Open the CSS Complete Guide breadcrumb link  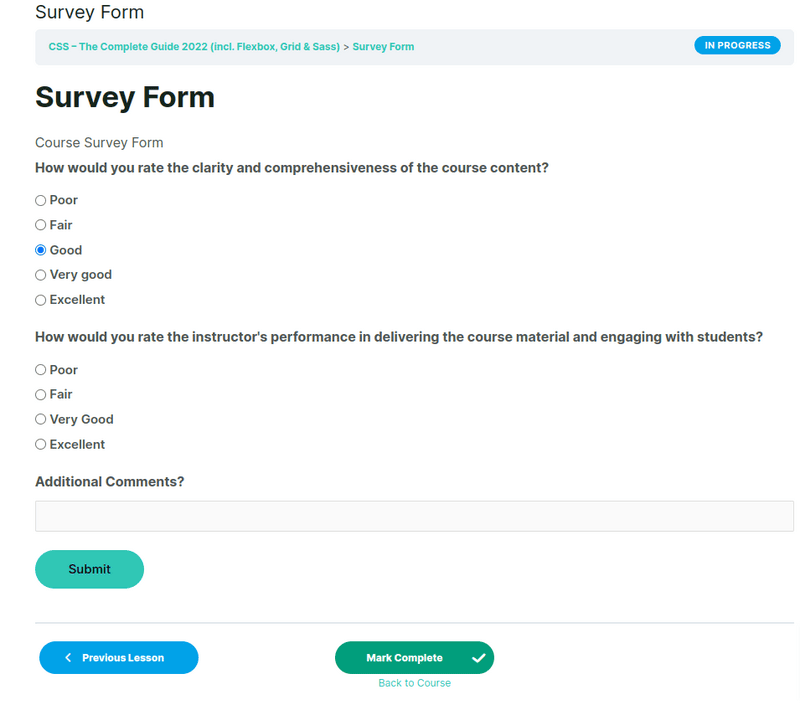[x=194, y=47]
